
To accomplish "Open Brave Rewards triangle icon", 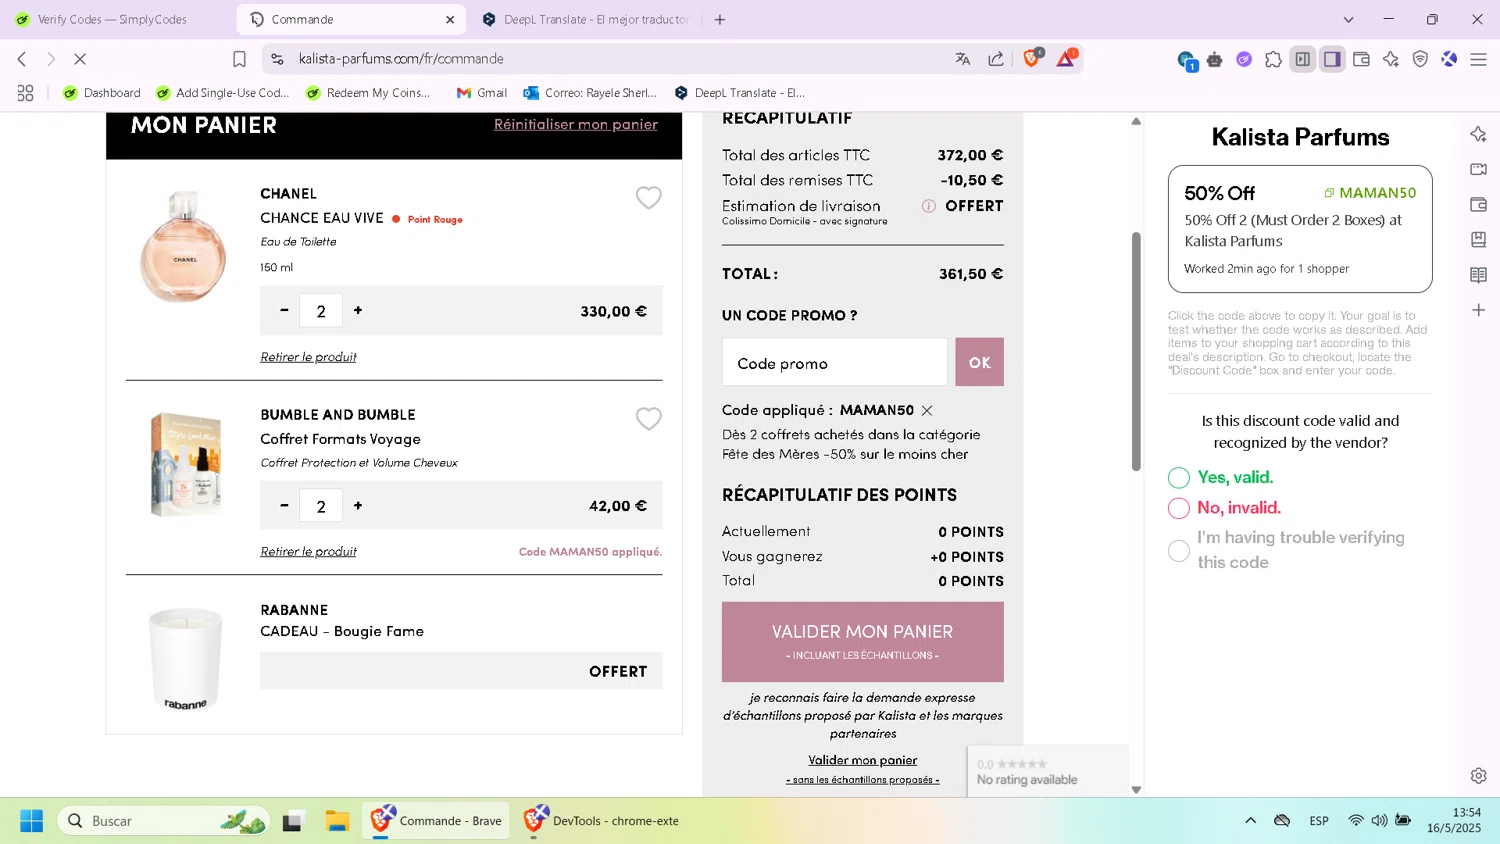I will click(1066, 59).
